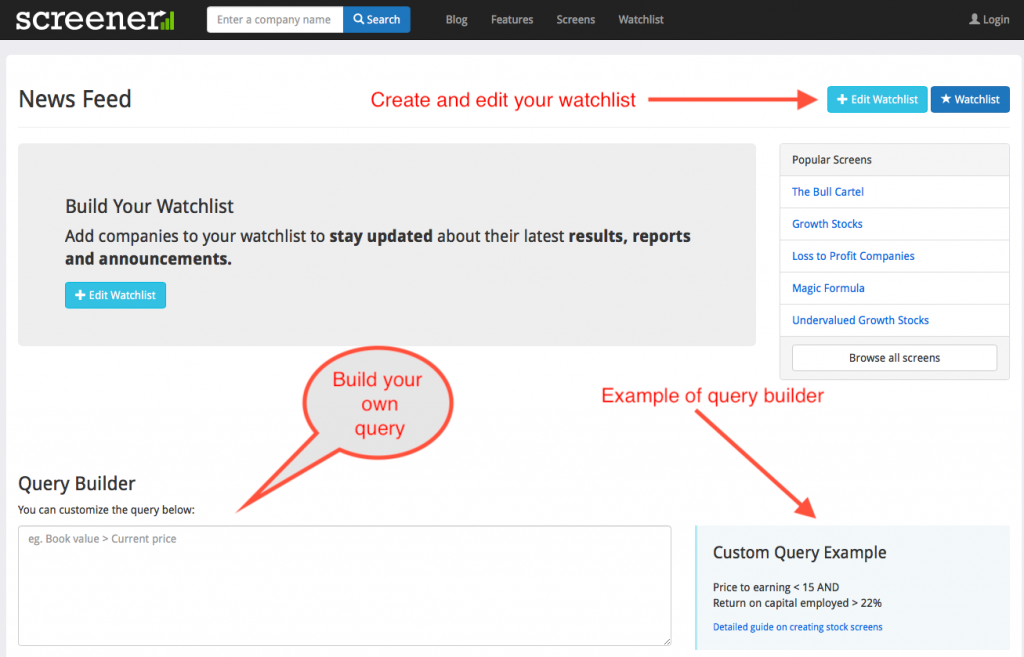Open the Magic Formula screen
The image size is (1024, 657).
point(828,288)
